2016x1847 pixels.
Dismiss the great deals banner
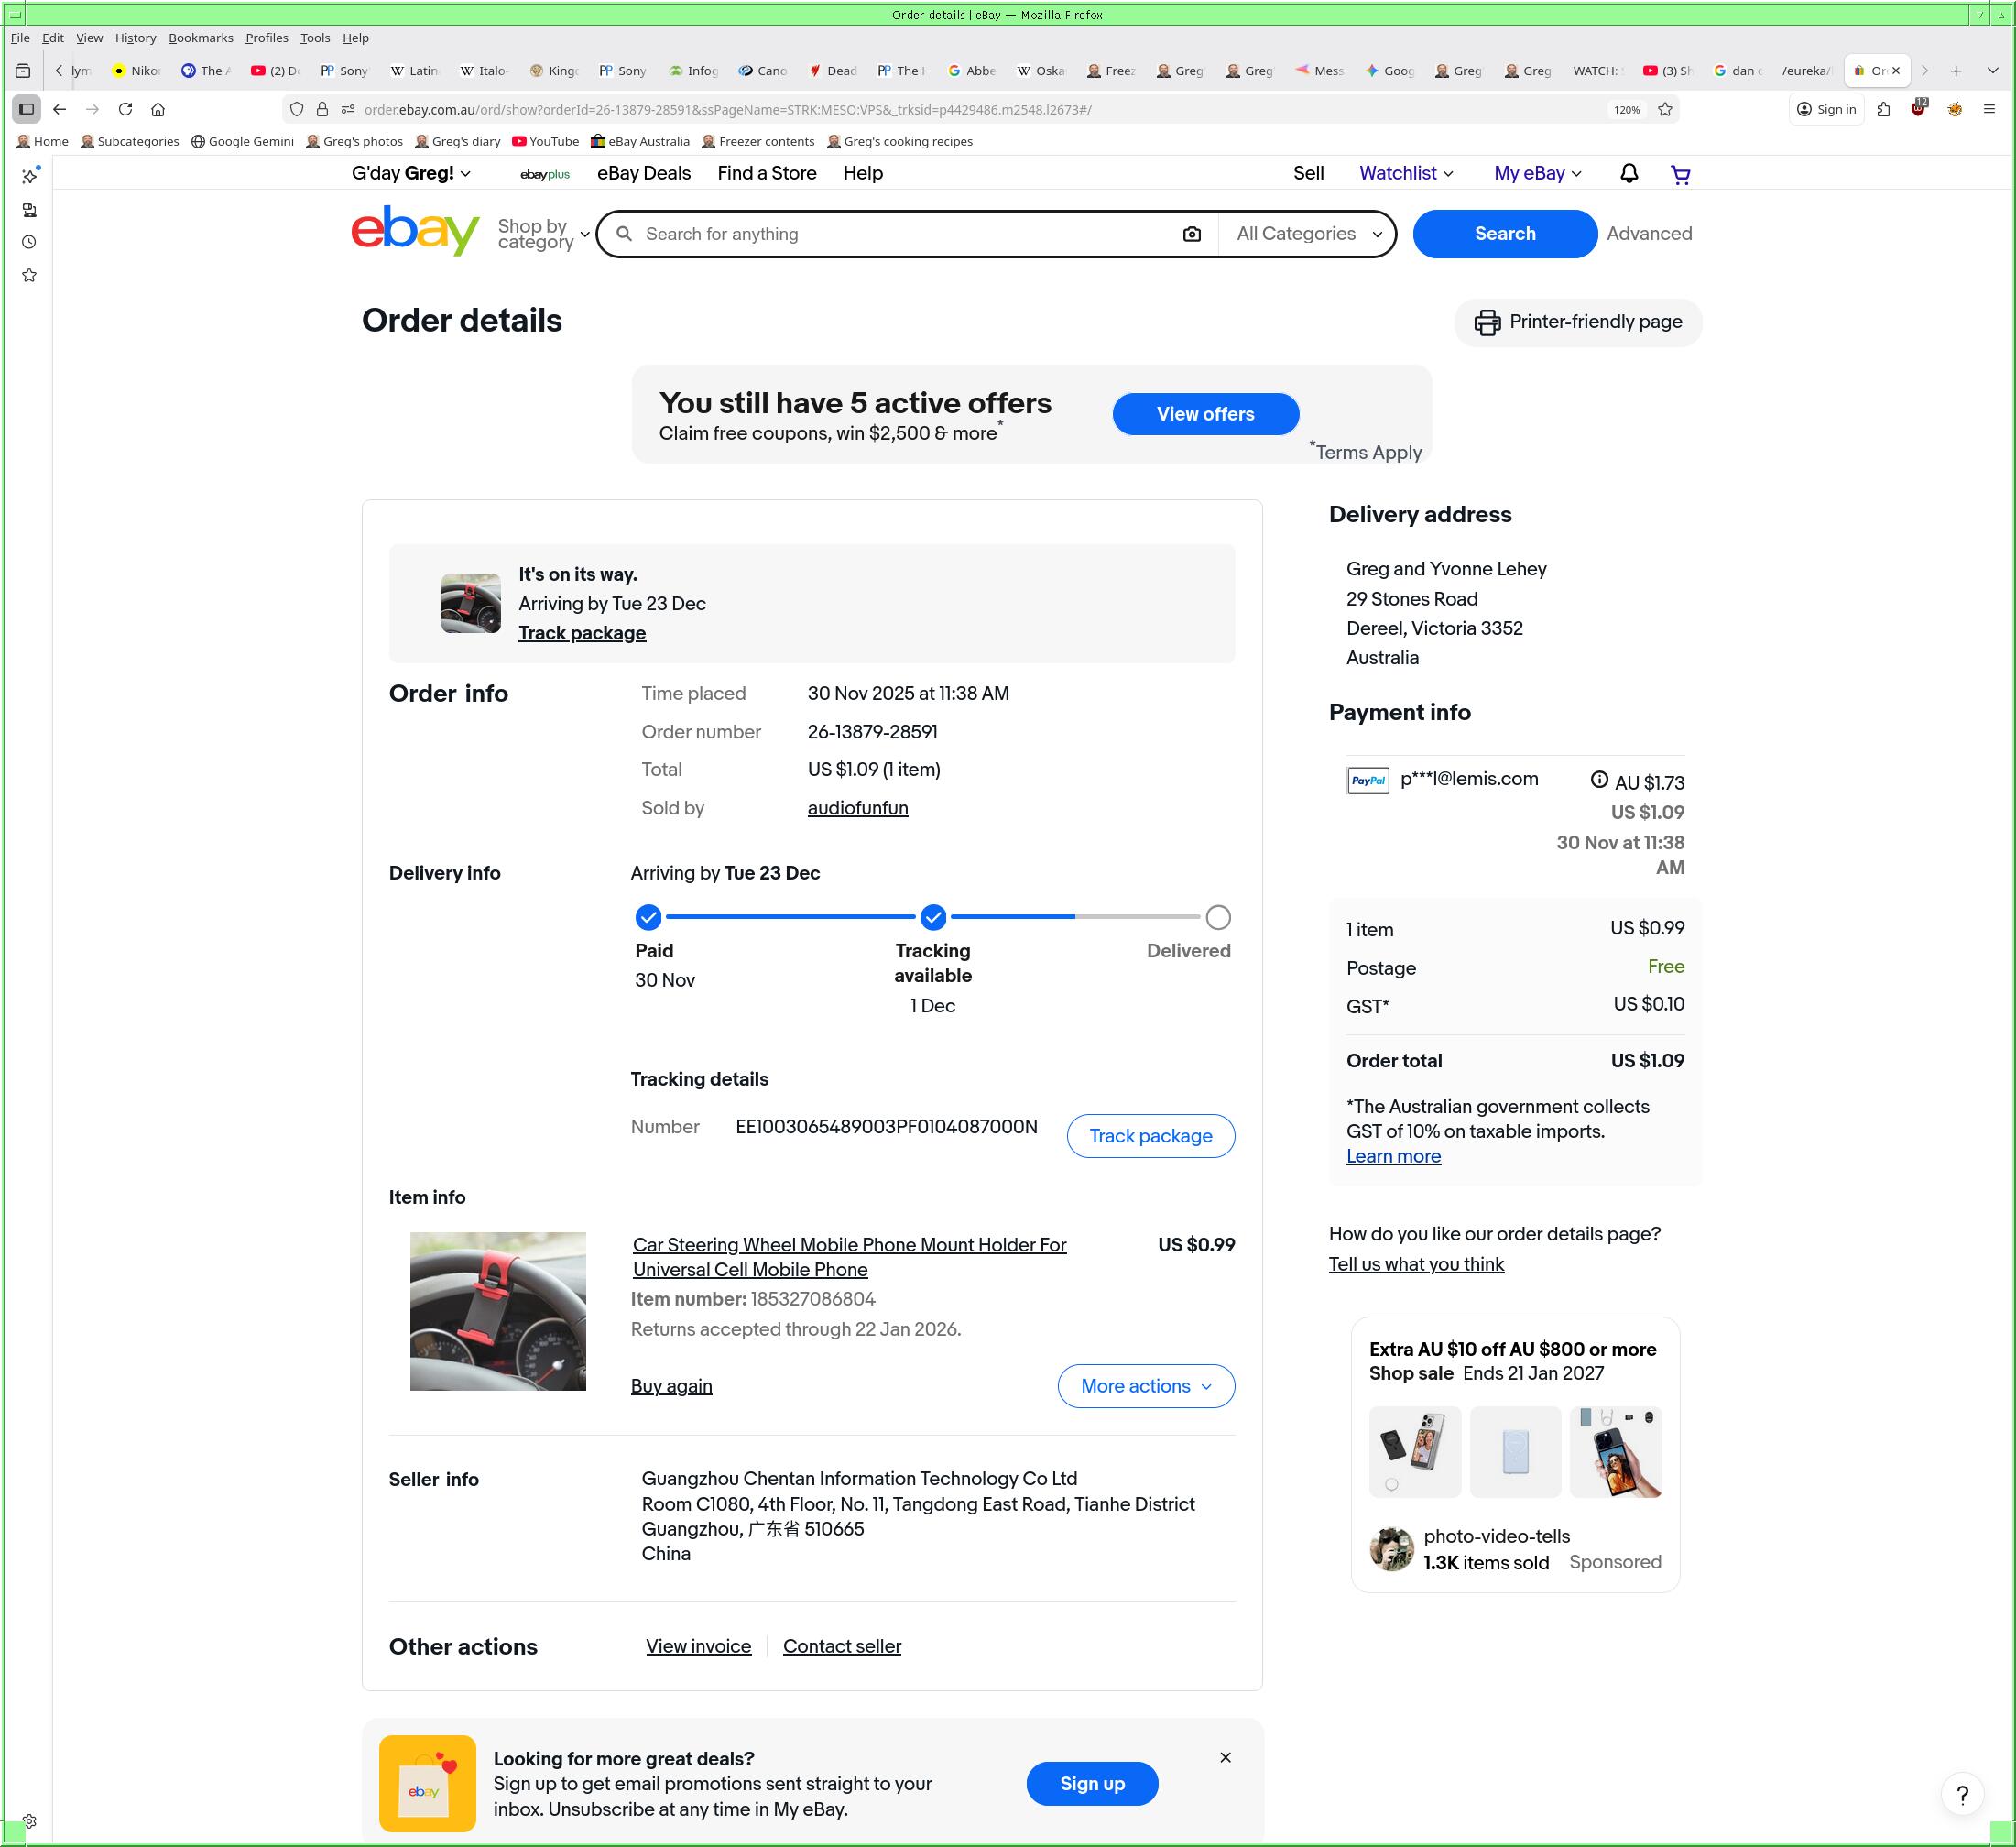[x=1225, y=1758]
